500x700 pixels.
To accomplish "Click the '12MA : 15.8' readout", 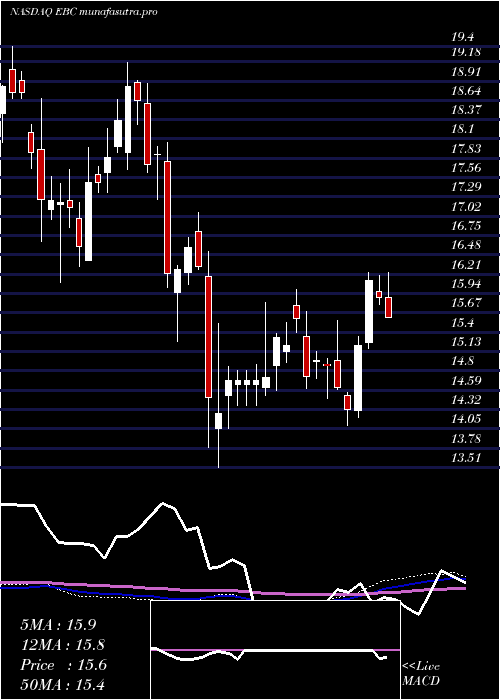I will pyautogui.click(x=61, y=645).
